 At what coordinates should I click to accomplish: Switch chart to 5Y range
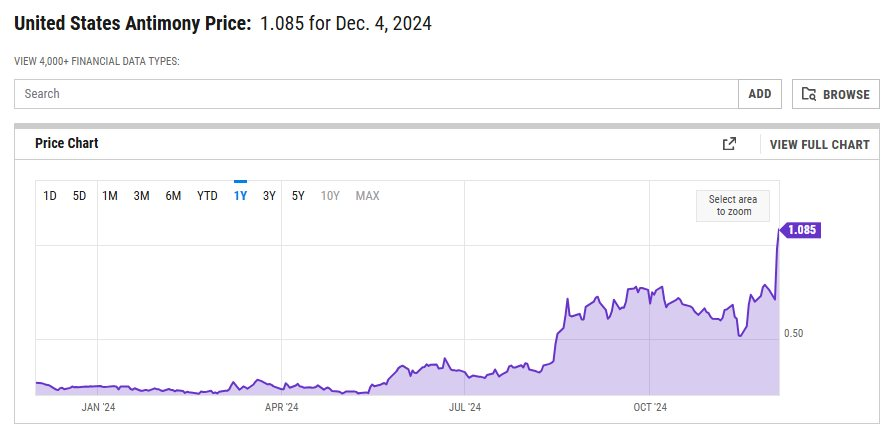click(298, 196)
